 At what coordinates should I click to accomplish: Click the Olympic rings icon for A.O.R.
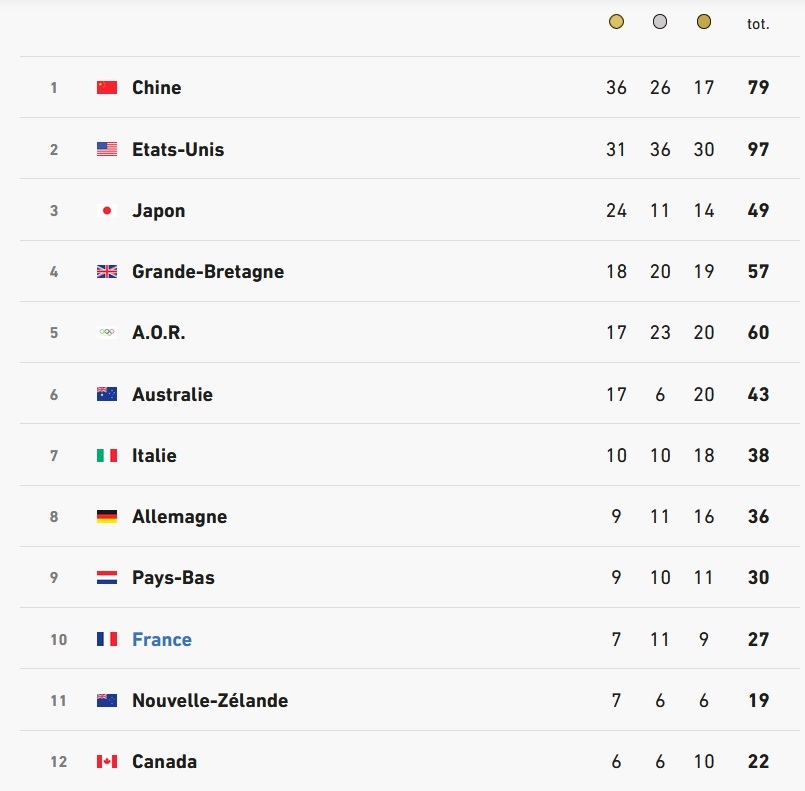107,332
